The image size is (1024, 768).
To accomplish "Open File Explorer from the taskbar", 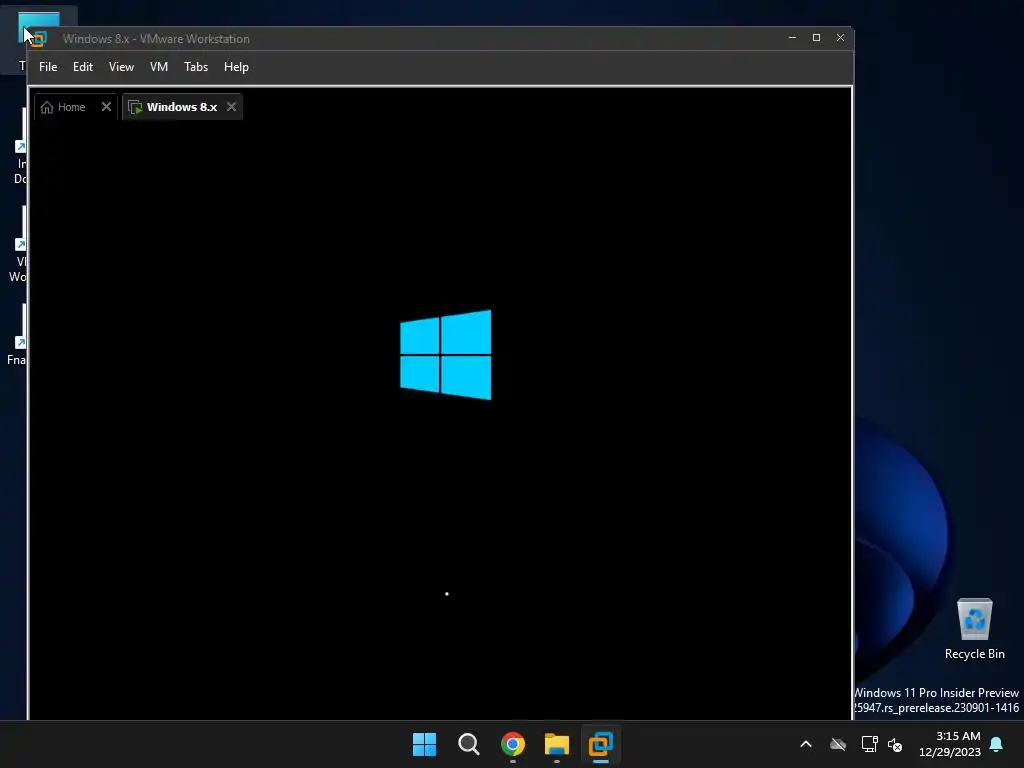I will 556,744.
